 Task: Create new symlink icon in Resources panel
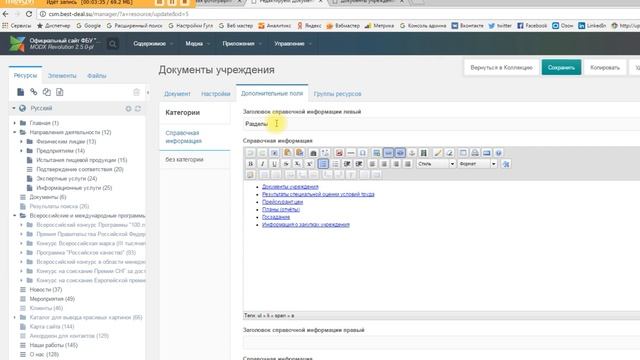[47, 92]
